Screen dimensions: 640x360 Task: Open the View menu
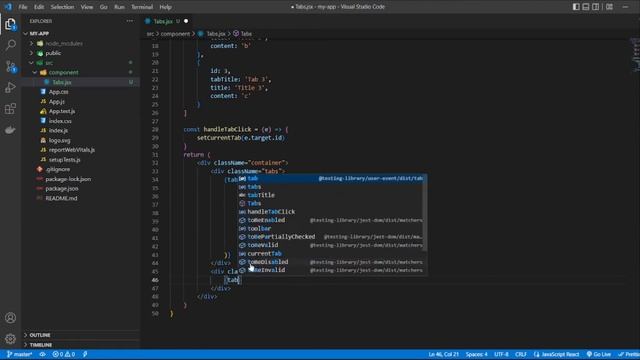point(87,7)
